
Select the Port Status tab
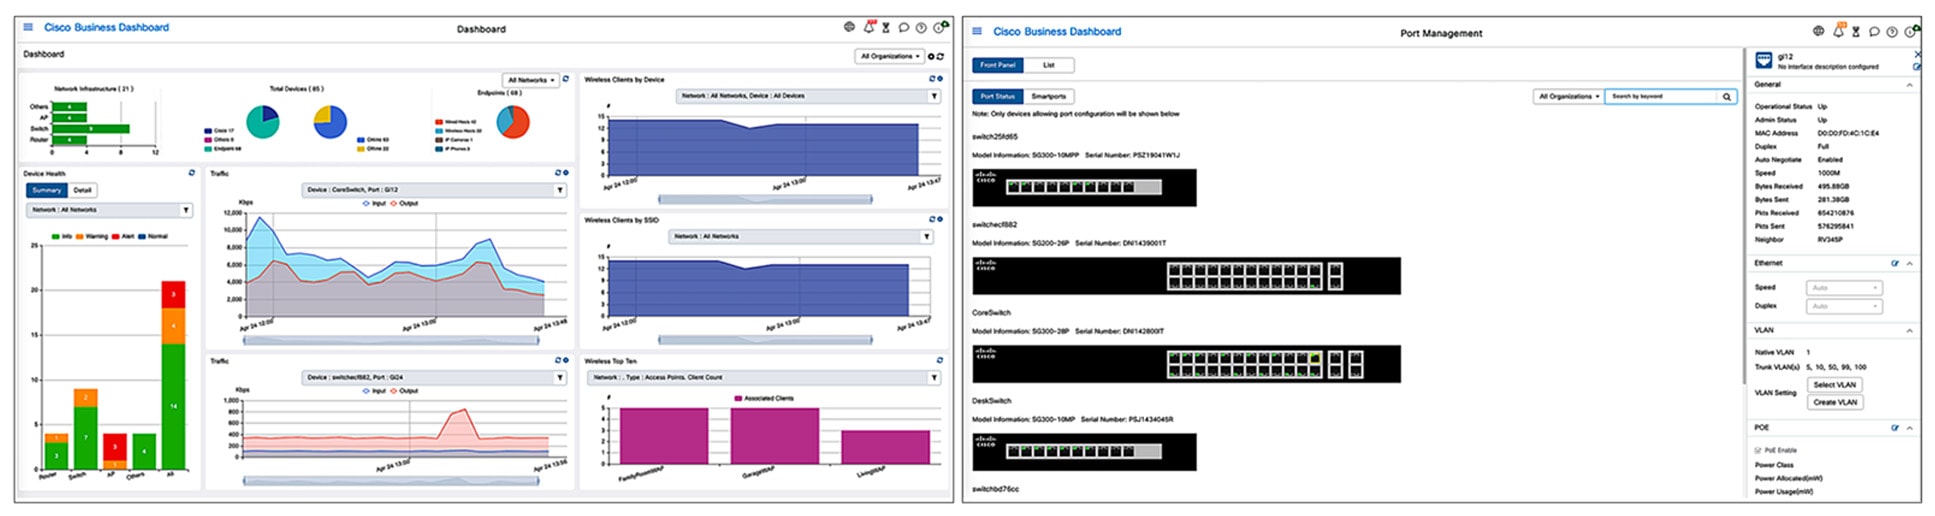[997, 96]
